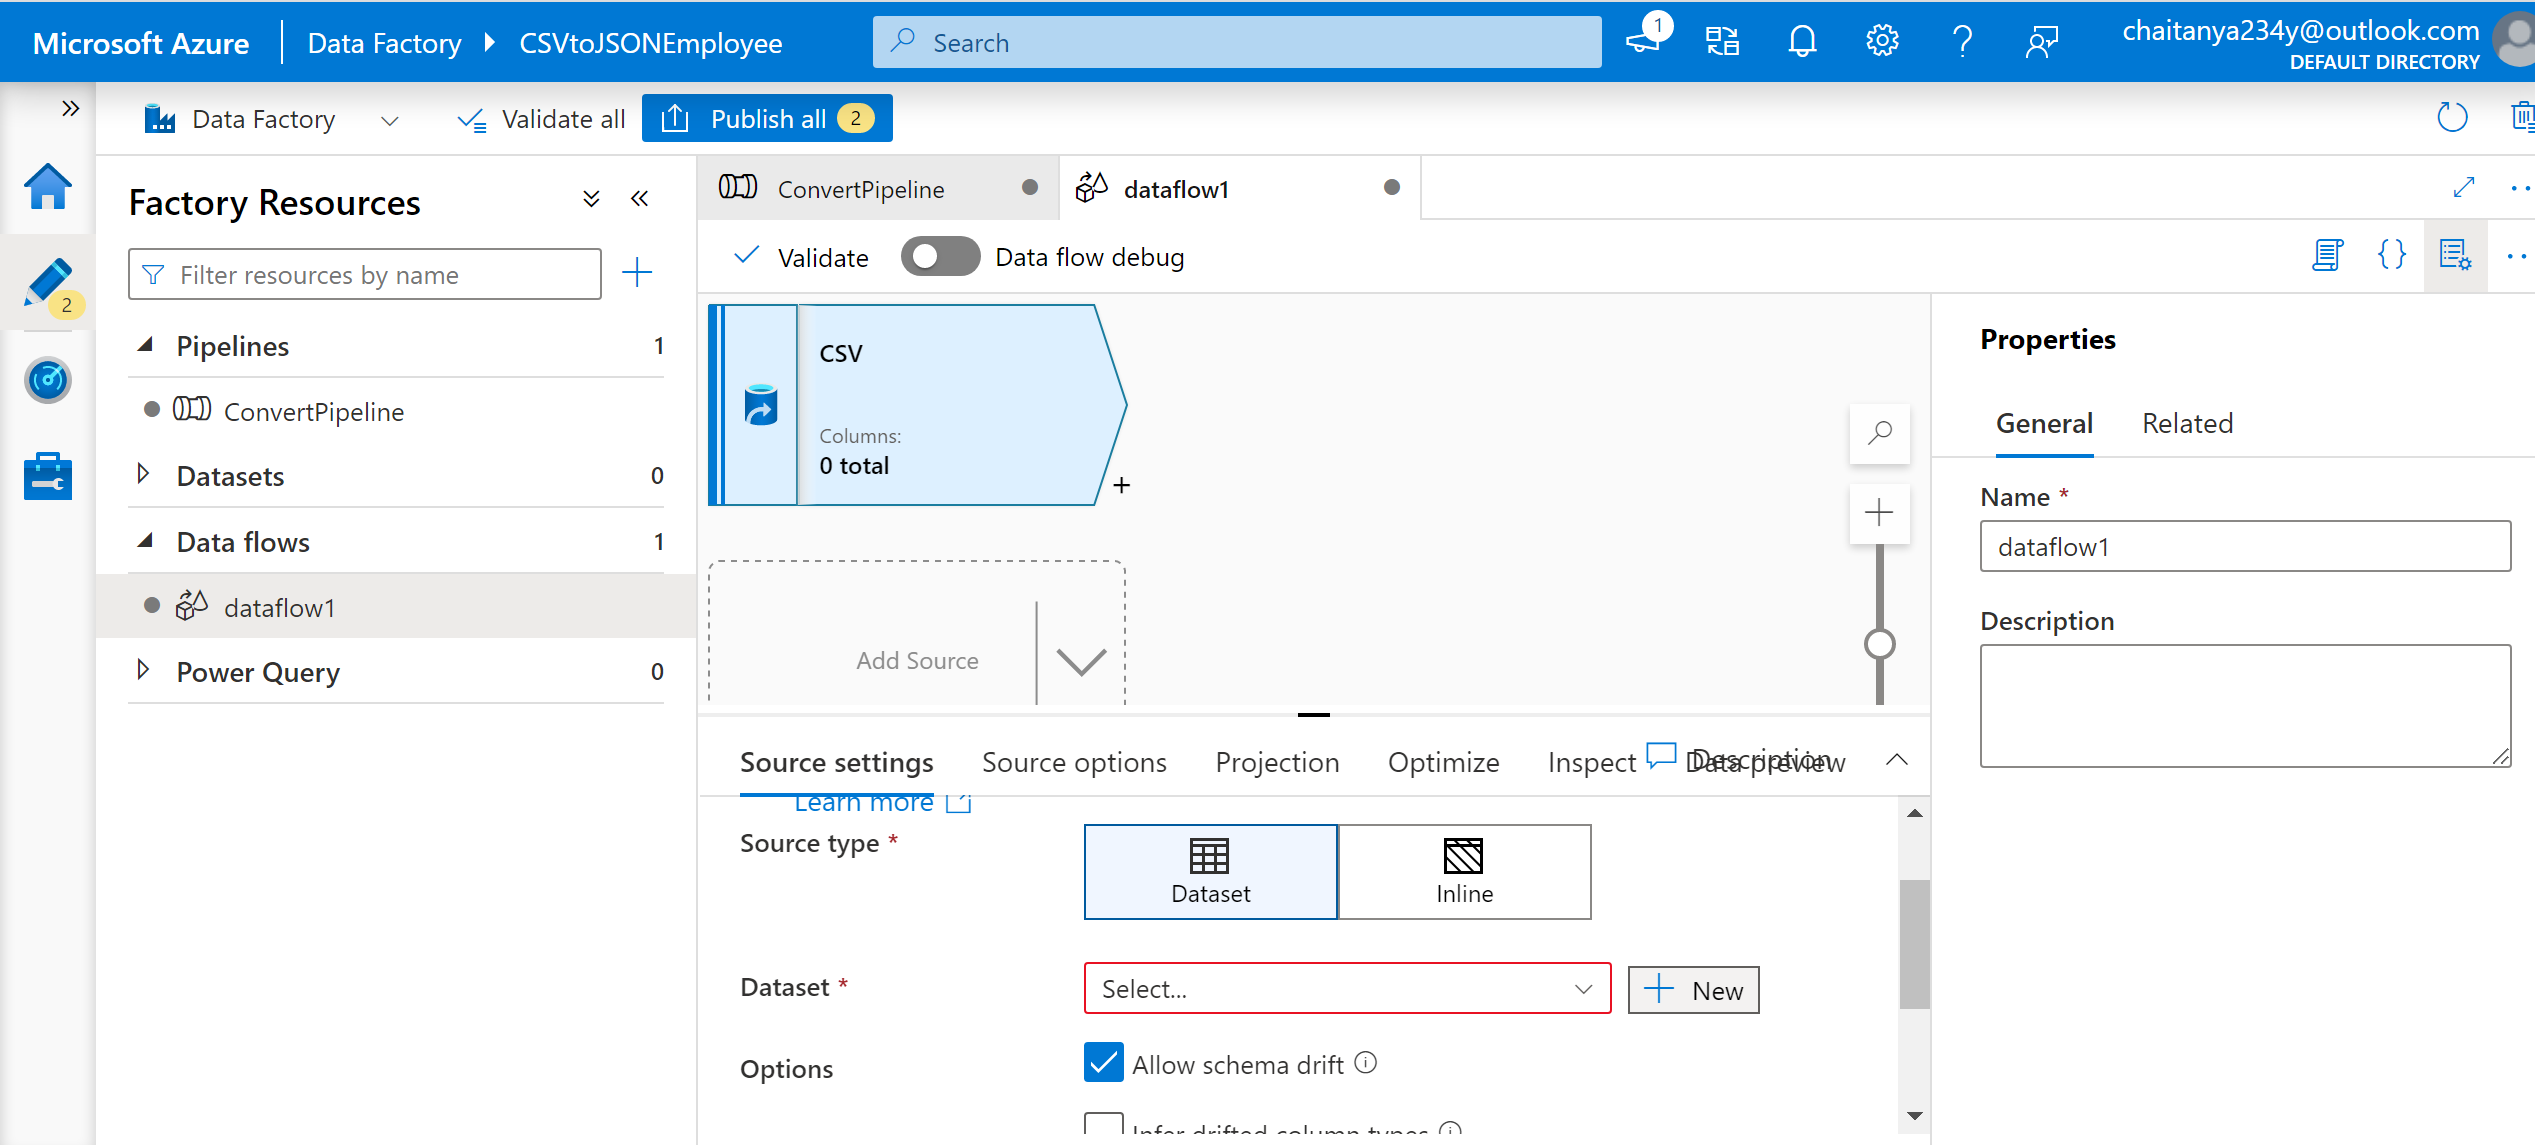Open the Home hub icon
The height and width of the screenshot is (1145, 2535).
point(48,187)
